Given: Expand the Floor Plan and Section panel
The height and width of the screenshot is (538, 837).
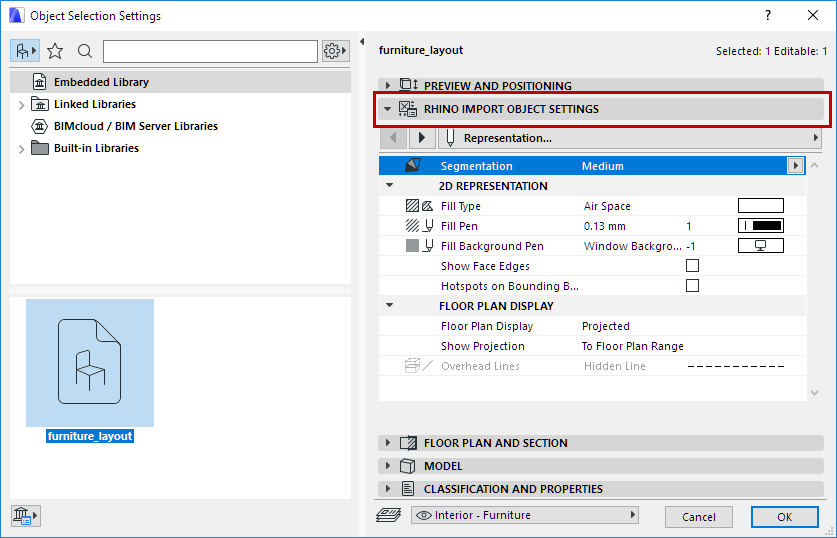Looking at the screenshot, I should point(388,443).
